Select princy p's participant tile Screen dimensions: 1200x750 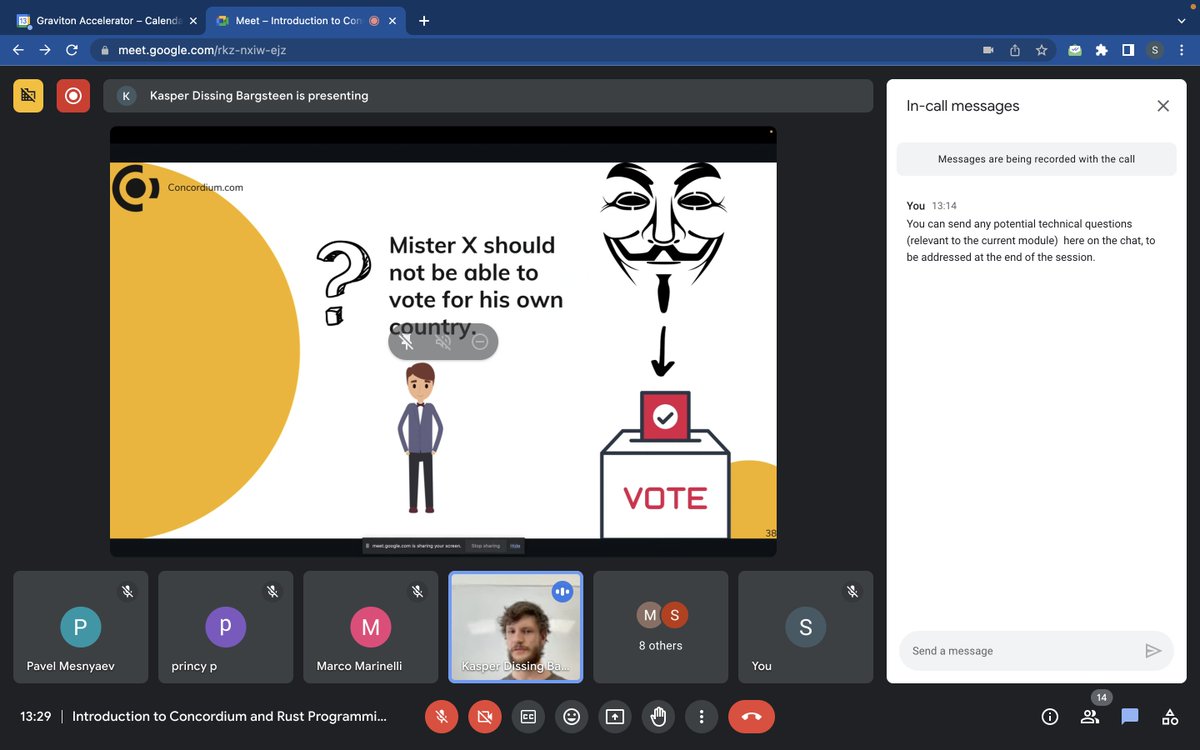coord(226,627)
